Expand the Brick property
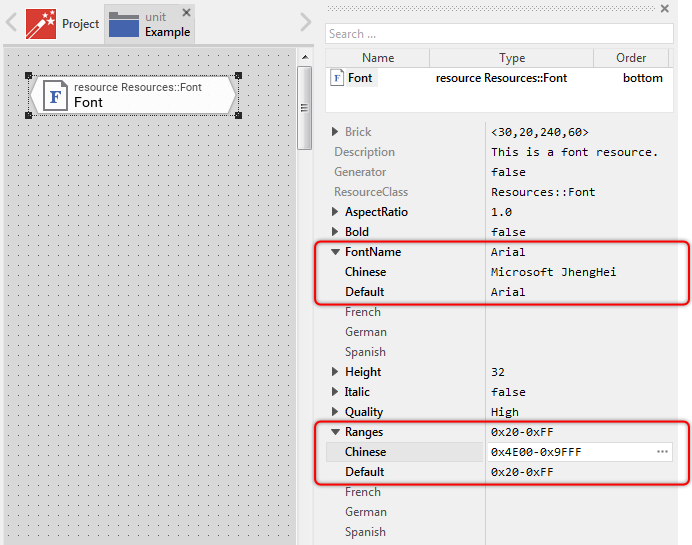This screenshot has height=545, width=692. pos(335,132)
